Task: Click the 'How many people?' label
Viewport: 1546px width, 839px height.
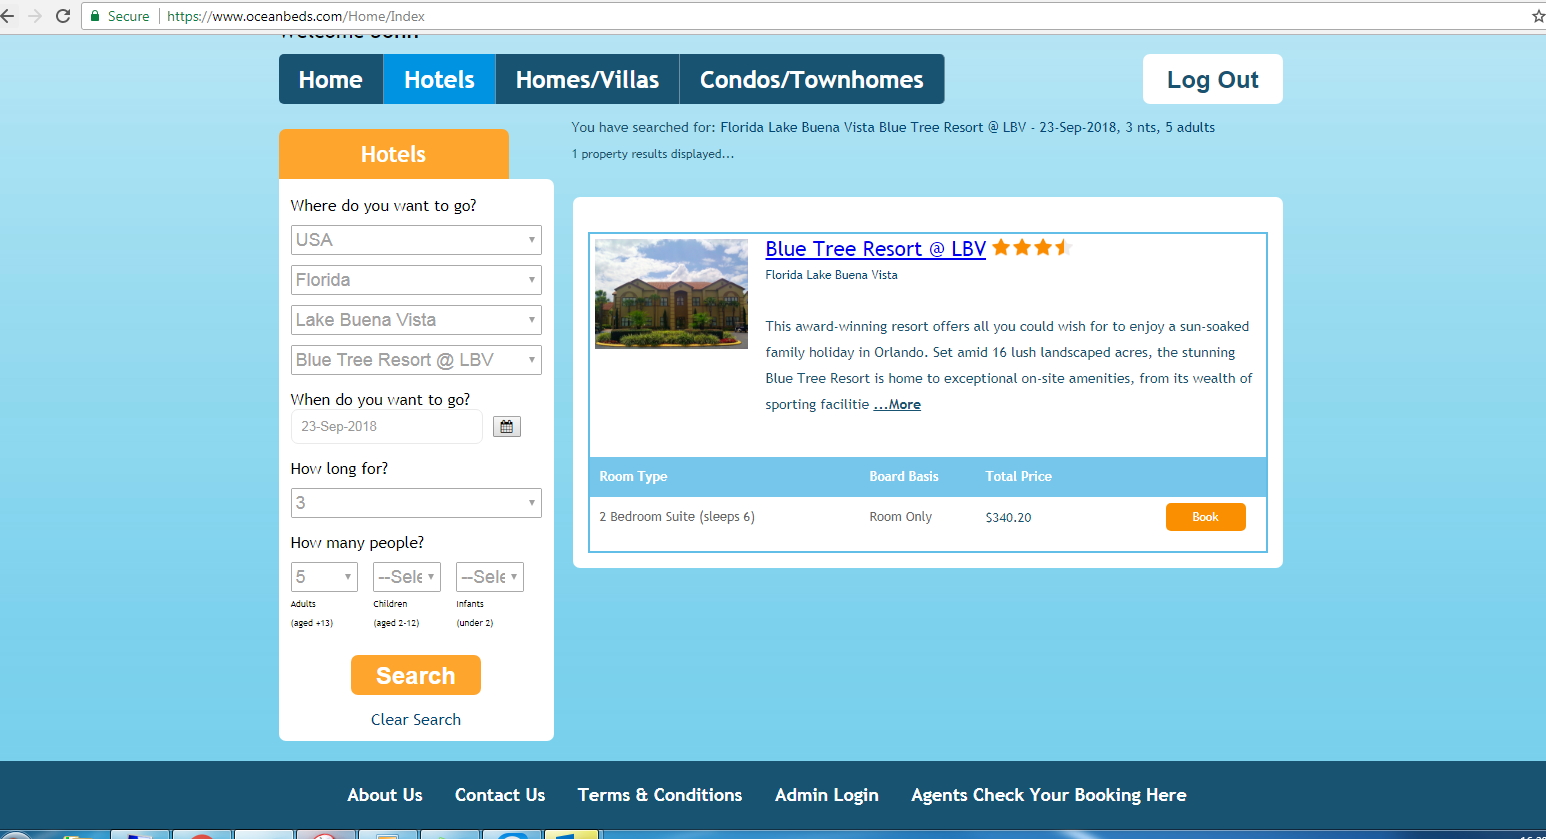Action: click(357, 543)
